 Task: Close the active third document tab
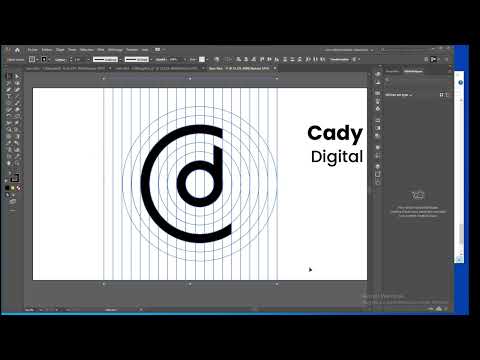pyautogui.click(x=275, y=68)
